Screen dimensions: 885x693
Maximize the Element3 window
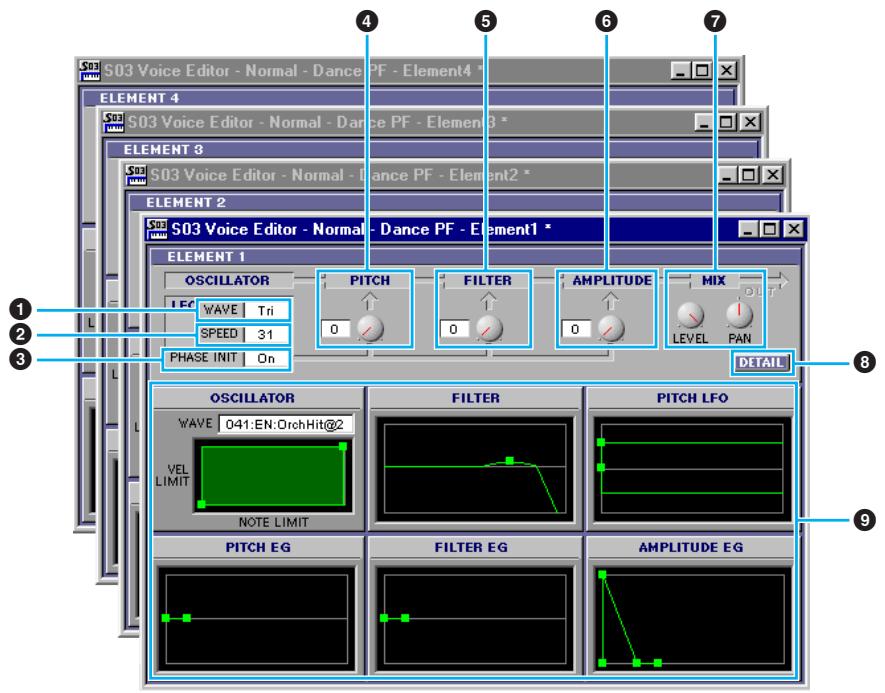pyautogui.click(x=726, y=122)
